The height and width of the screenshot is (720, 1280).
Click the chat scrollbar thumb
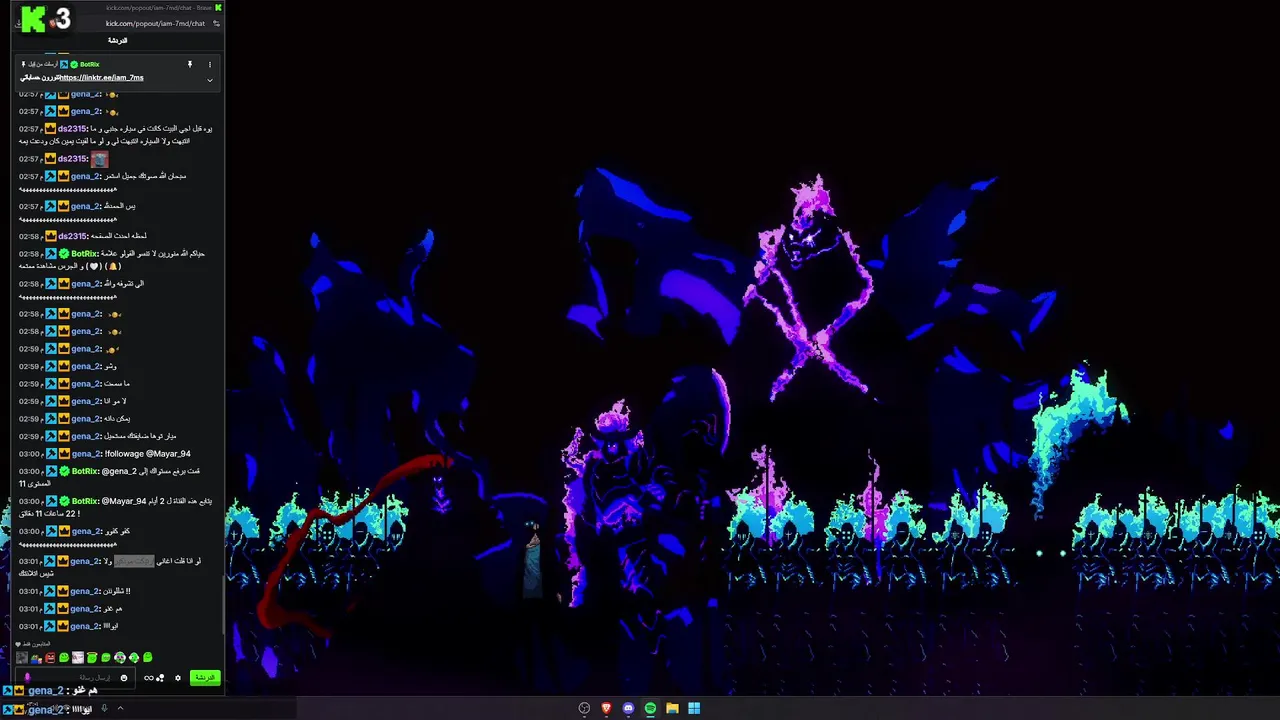223,604
